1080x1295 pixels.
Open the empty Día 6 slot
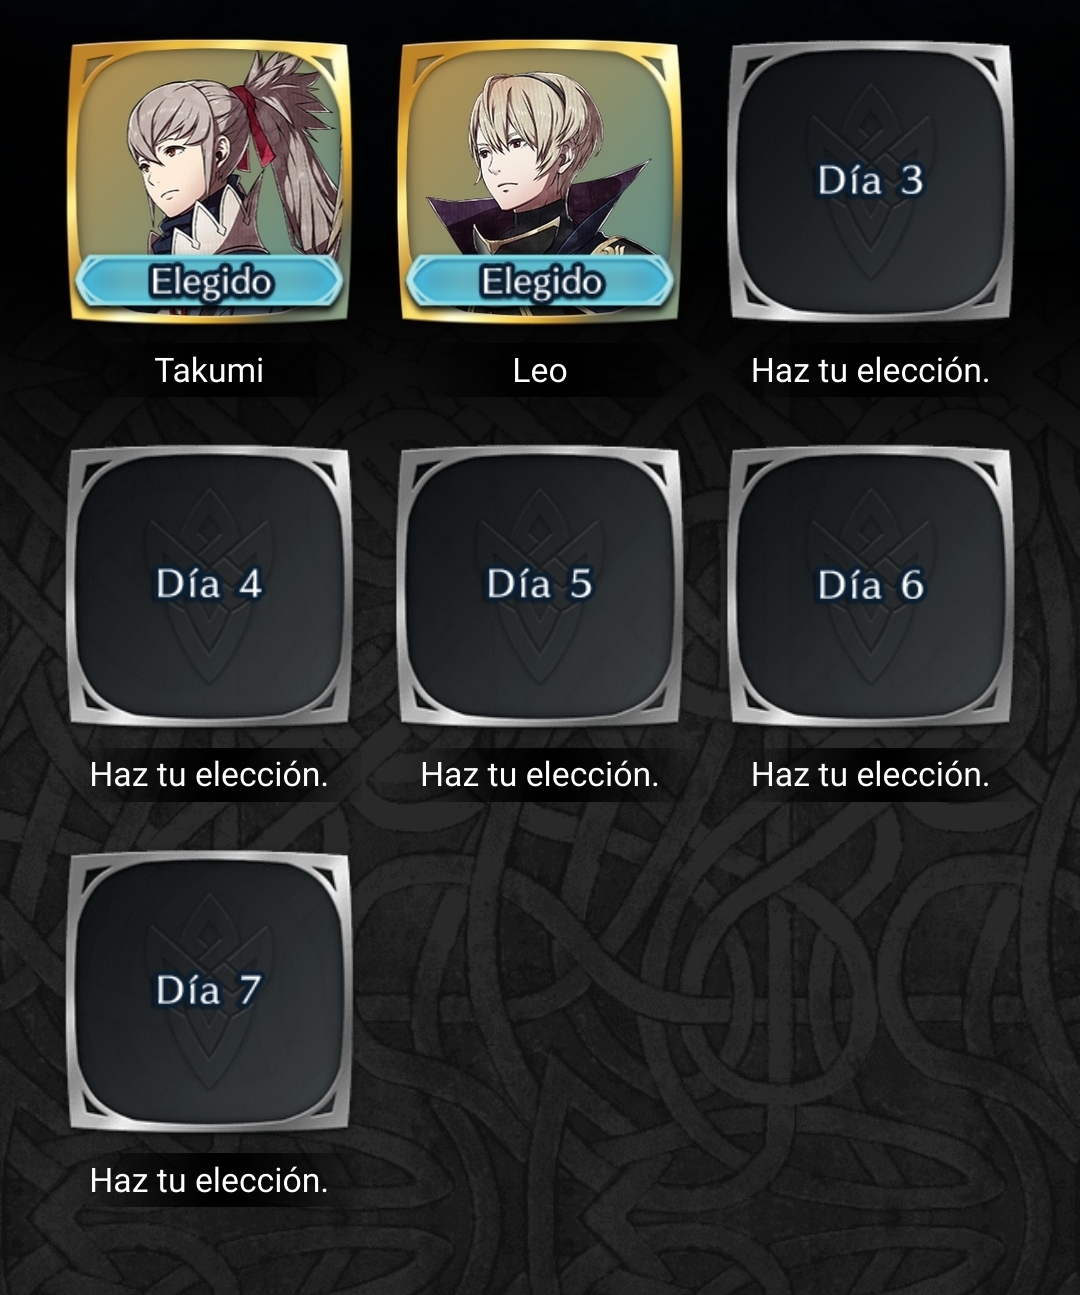870,586
